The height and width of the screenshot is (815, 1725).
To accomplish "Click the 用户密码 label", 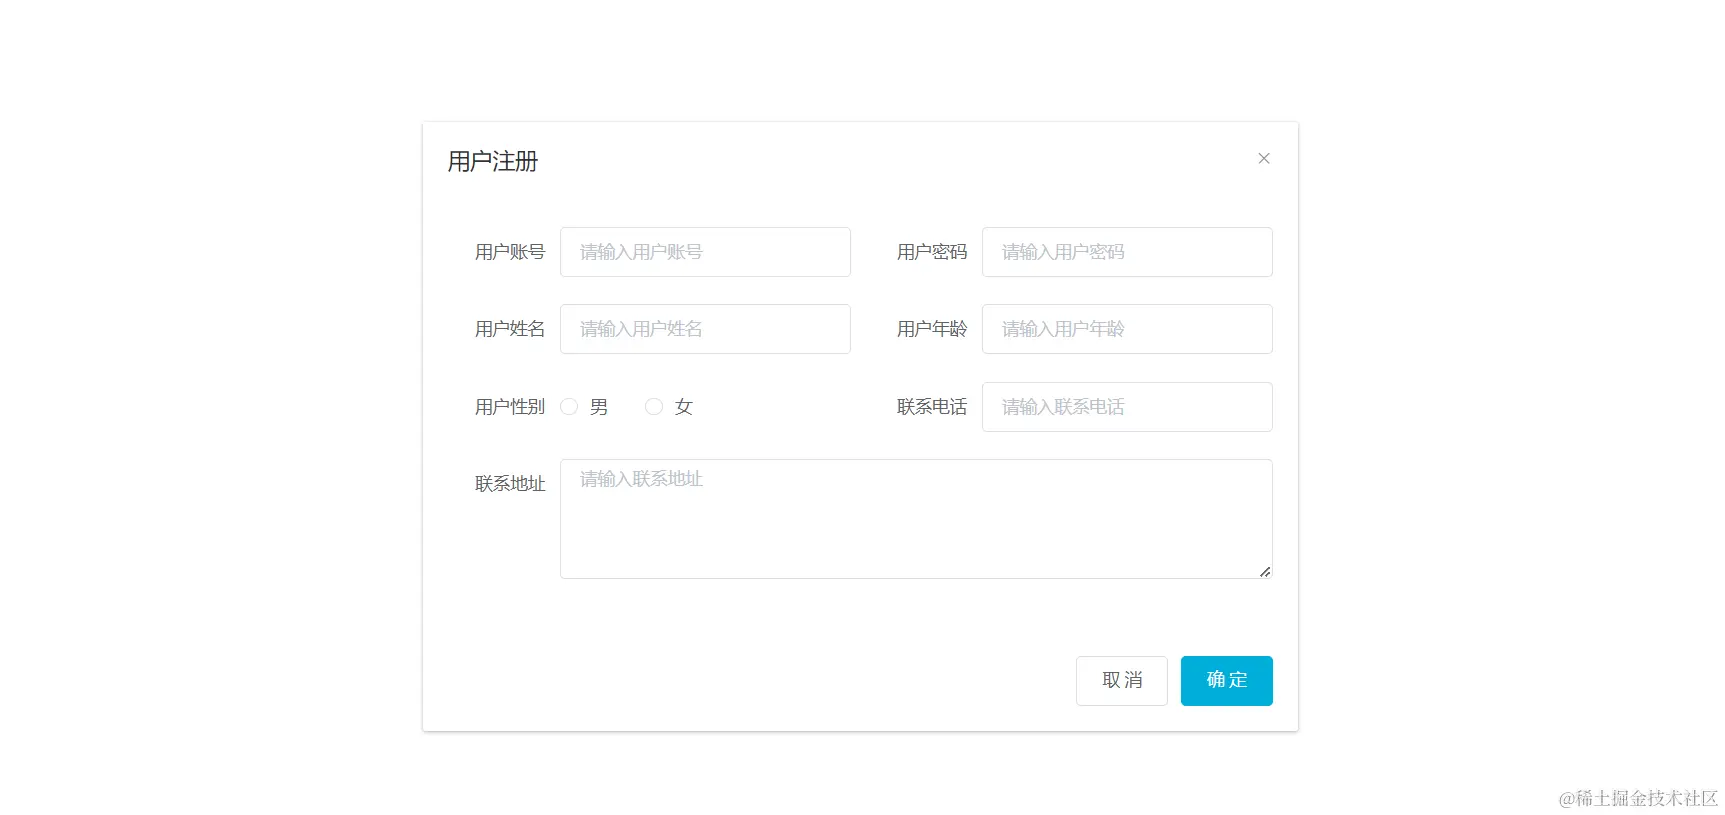I will [932, 252].
